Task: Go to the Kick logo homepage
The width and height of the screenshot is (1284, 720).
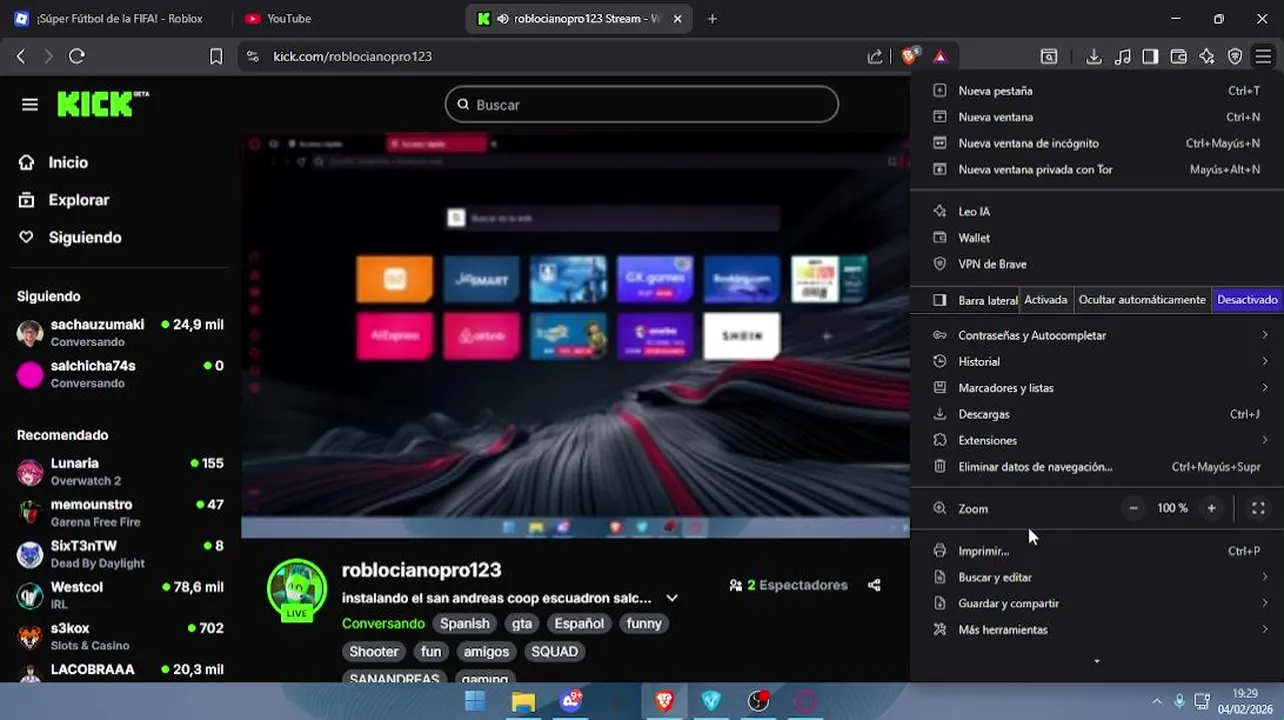Action: pyautogui.click(x=102, y=104)
